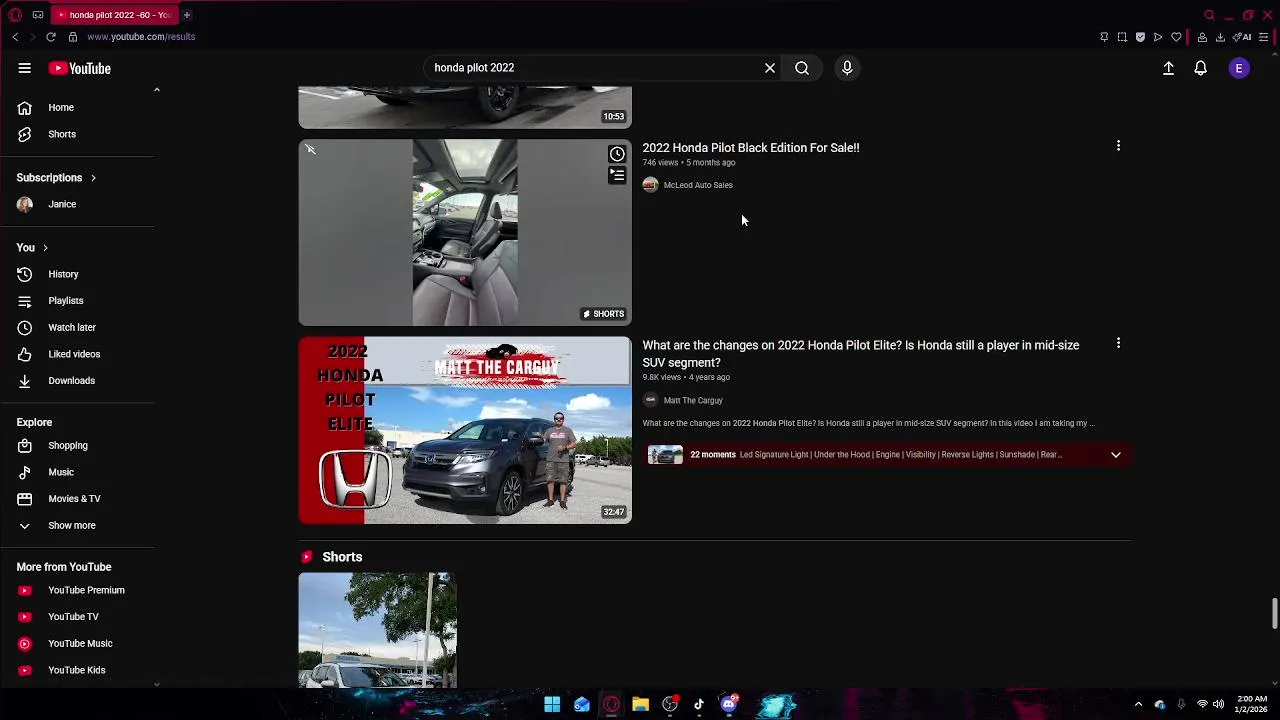Open the McLeod Auto Sales channel
This screenshot has height=720, width=1280.
tap(698, 185)
